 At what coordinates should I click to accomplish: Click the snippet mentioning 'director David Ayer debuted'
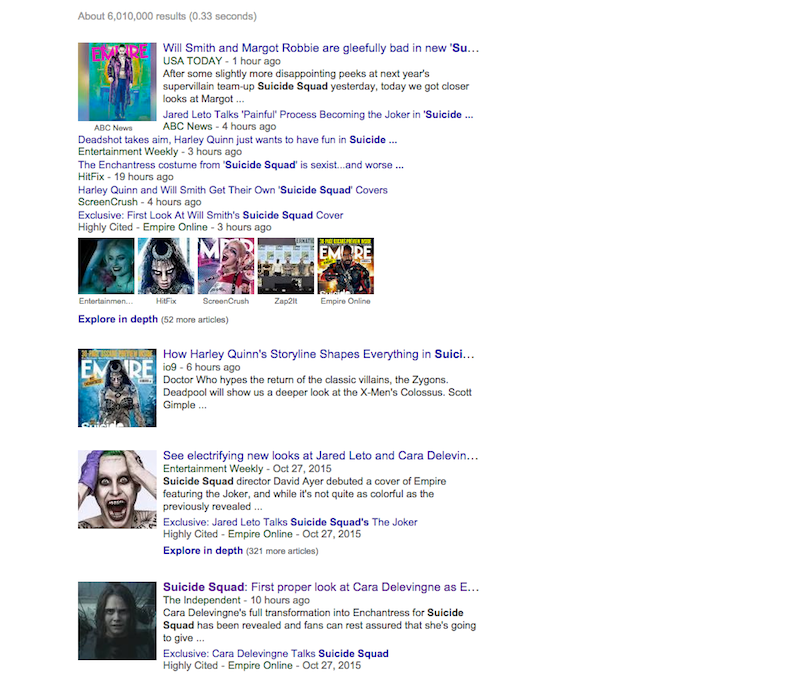[305, 494]
